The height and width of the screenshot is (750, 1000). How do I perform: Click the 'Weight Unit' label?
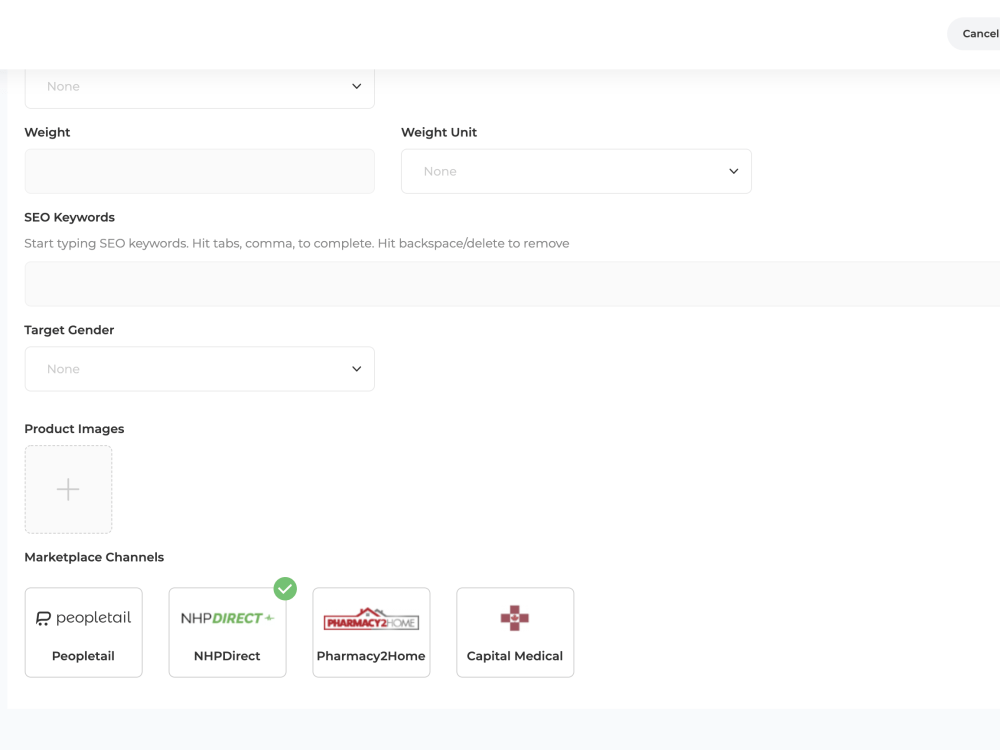point(439,133)
